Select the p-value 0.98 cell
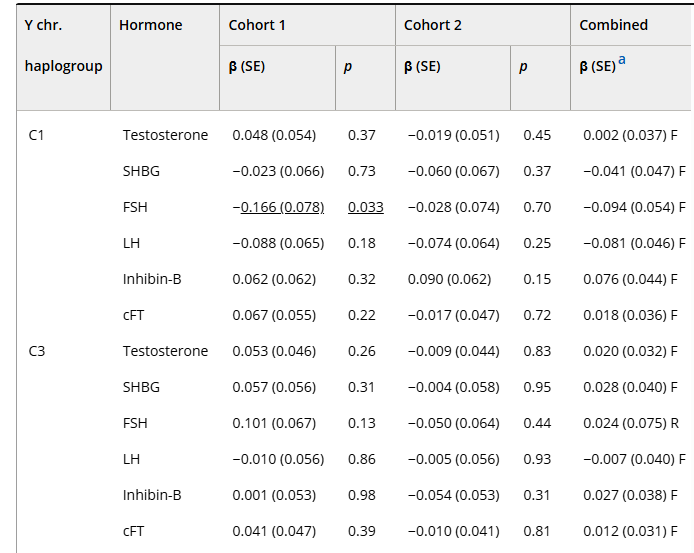The image size is (694, 553). coord(361,495)
